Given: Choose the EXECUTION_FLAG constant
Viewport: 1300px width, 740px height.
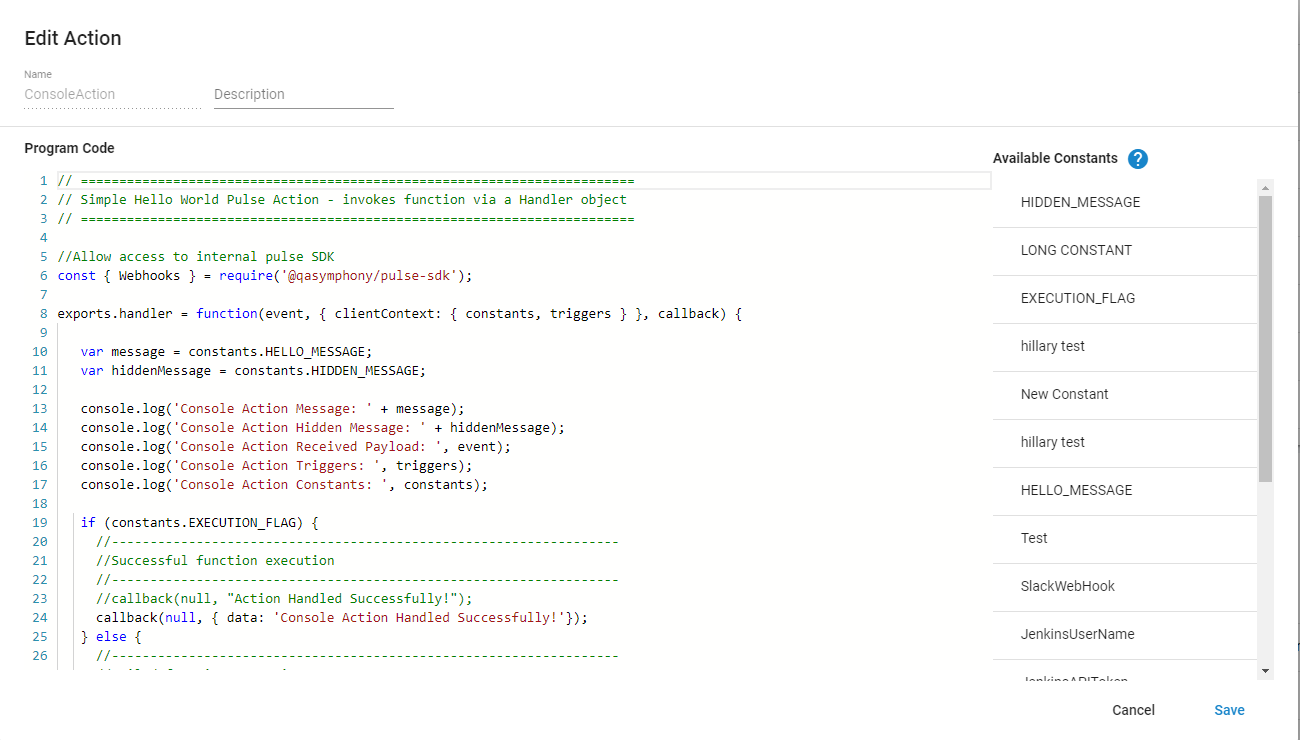Looking at the screenshot, I should [1077, 298].
